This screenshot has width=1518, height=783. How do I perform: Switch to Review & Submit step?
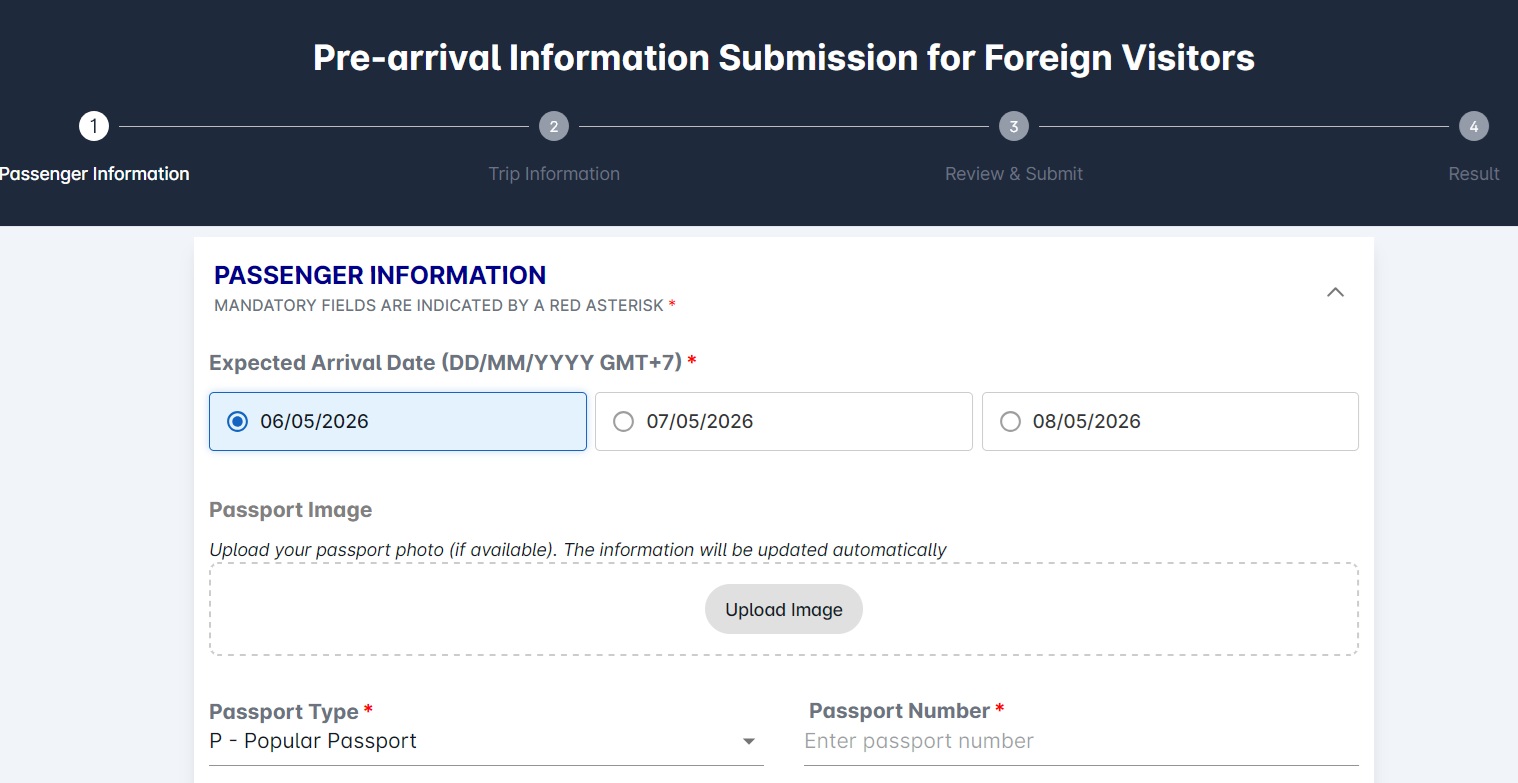point(1014,174)
